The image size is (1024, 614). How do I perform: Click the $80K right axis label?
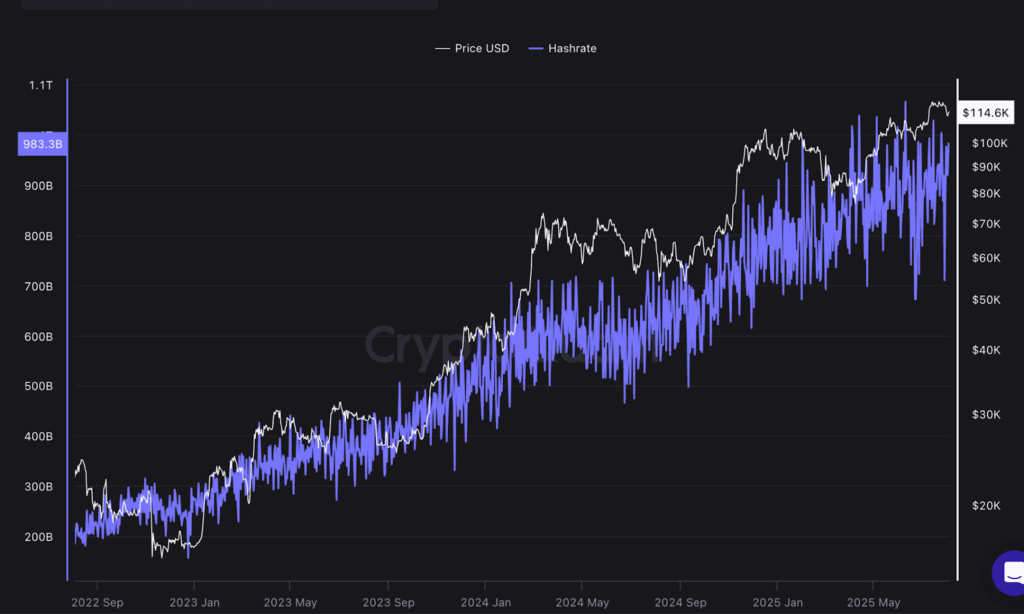(x=986, y=193)
